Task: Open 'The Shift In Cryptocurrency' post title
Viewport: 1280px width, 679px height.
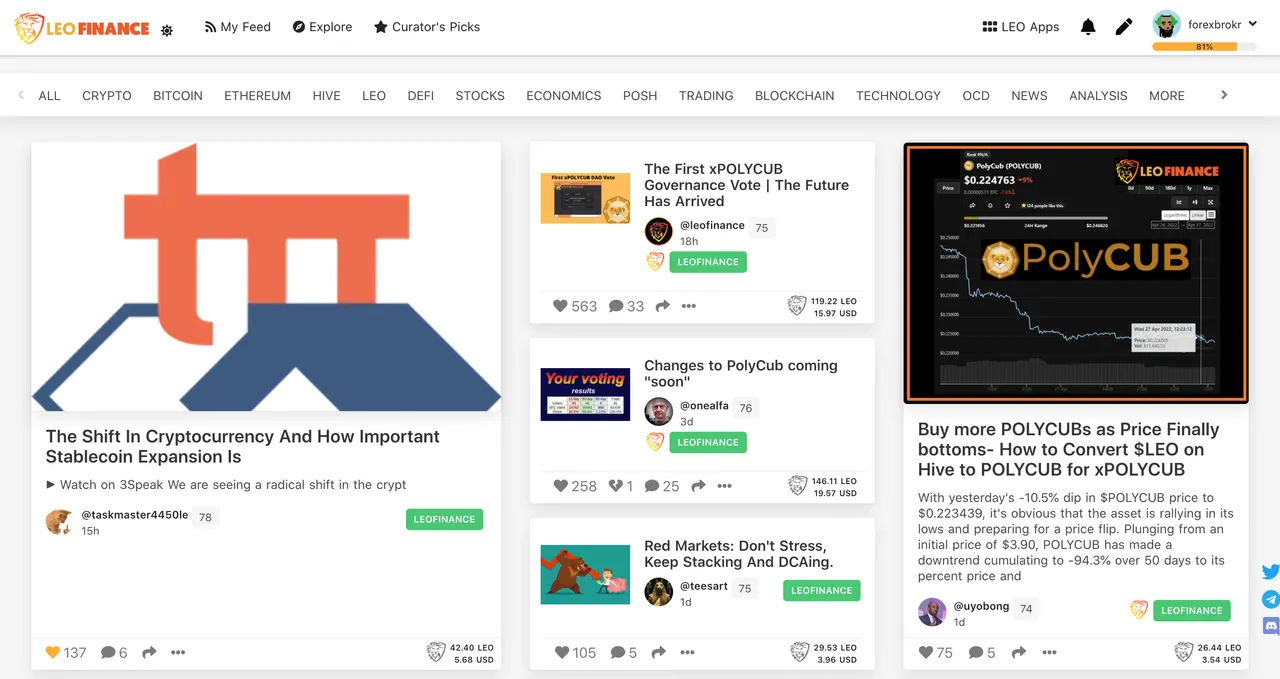Action: tap(243, 446)
